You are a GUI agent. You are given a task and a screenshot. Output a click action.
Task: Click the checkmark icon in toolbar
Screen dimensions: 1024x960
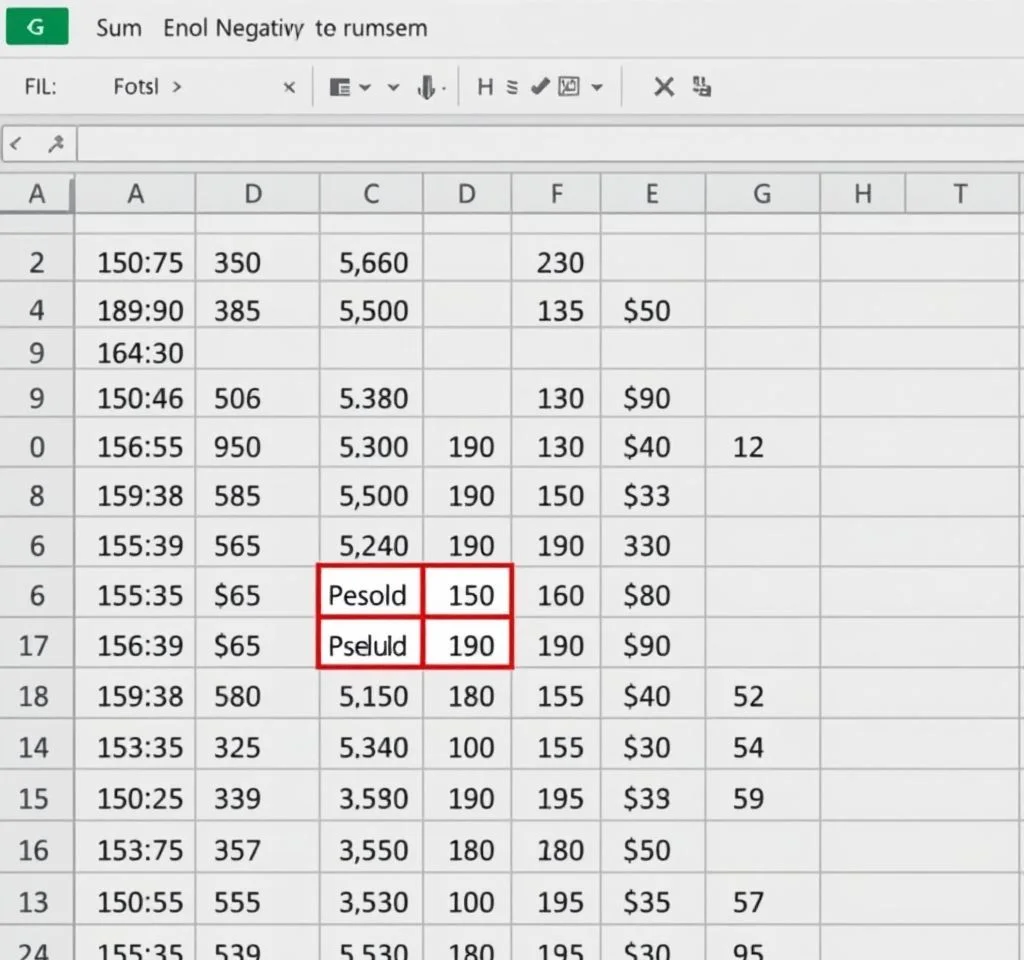pos(540,88)
